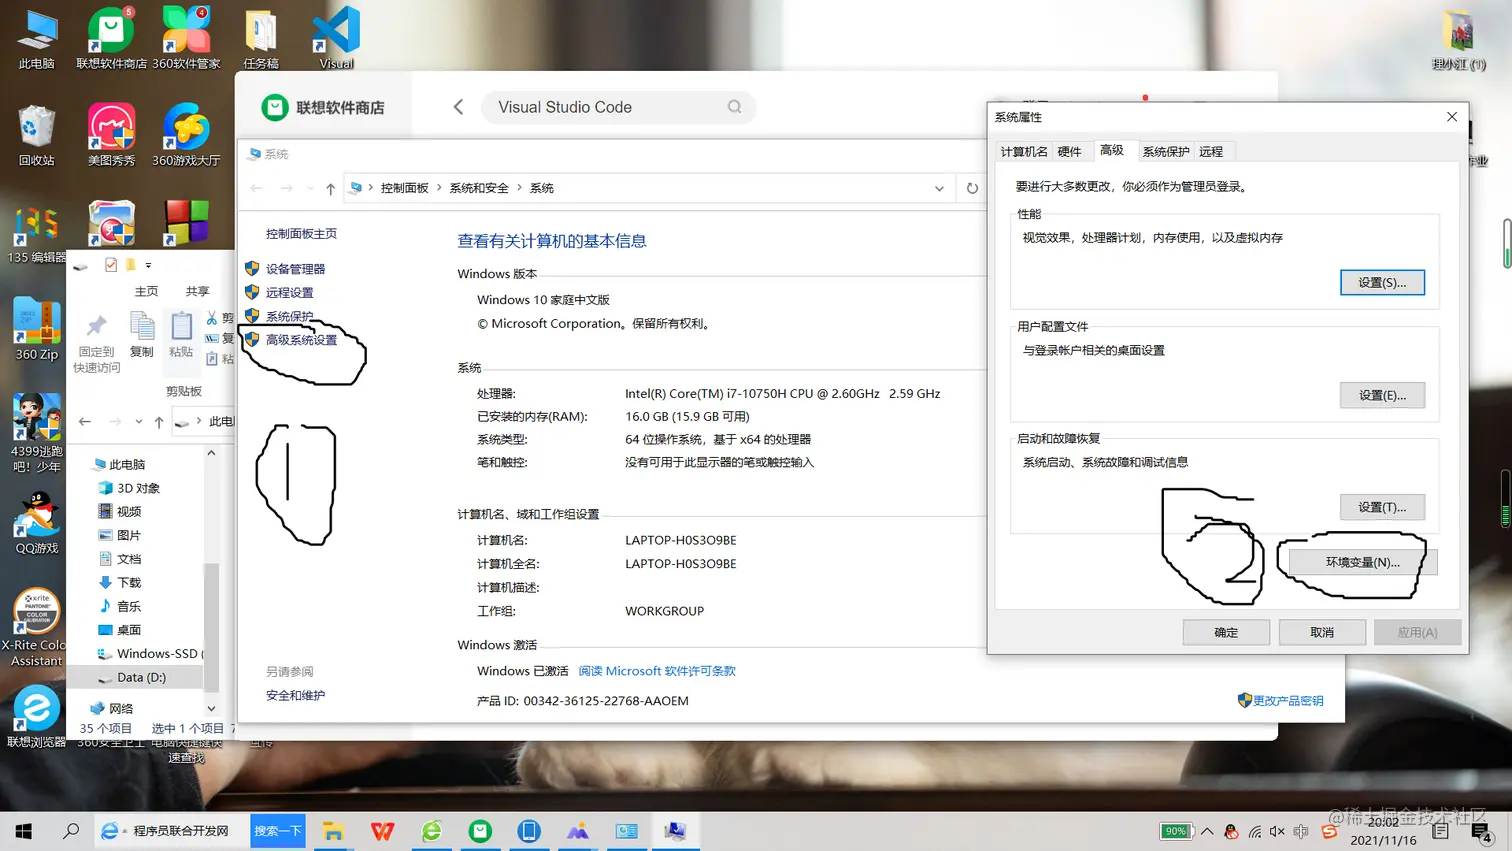
Task: Switch to the 远程 tab
Action: point(1211,151)
